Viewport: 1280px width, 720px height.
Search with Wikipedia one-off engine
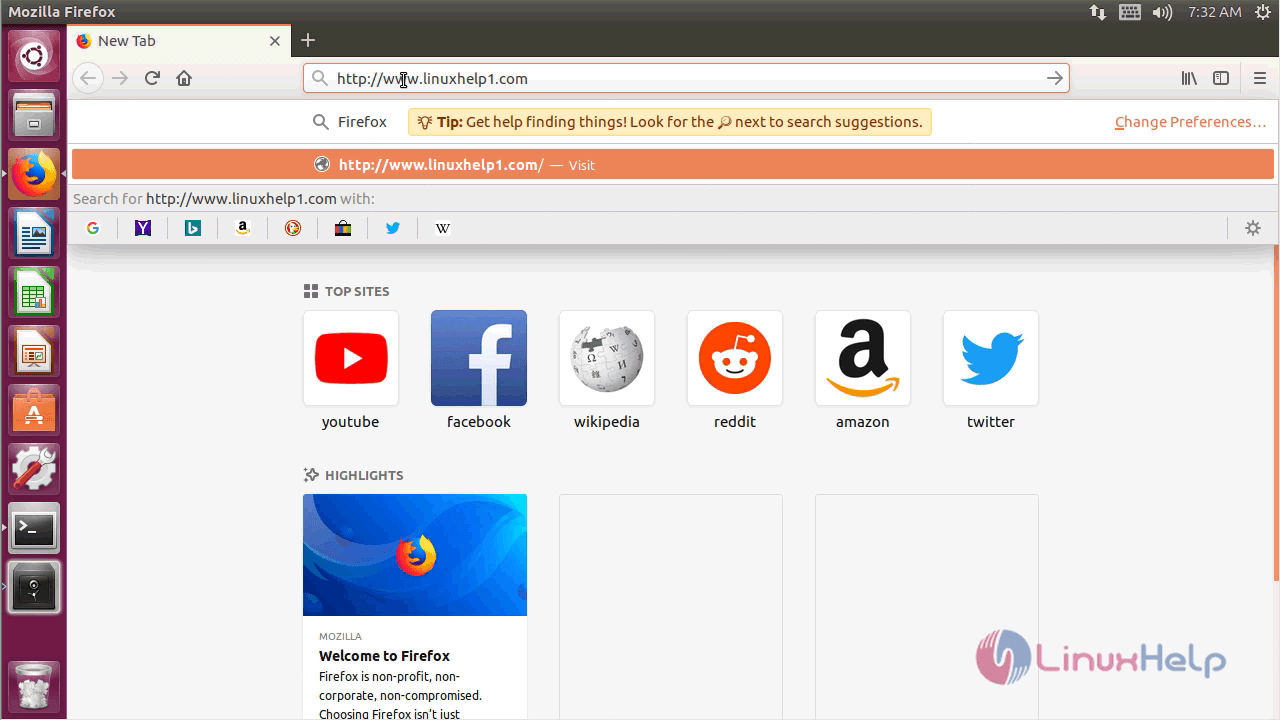[x=443, y=228]
